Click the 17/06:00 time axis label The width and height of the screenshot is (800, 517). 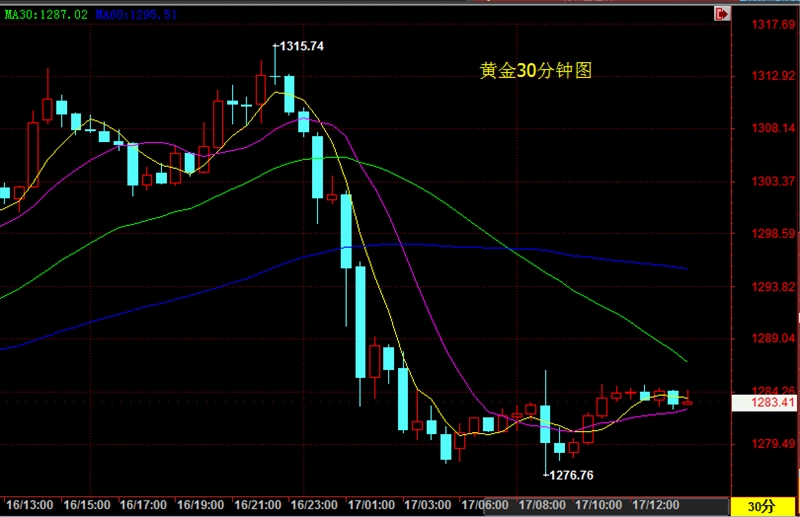tap(485, 505)
